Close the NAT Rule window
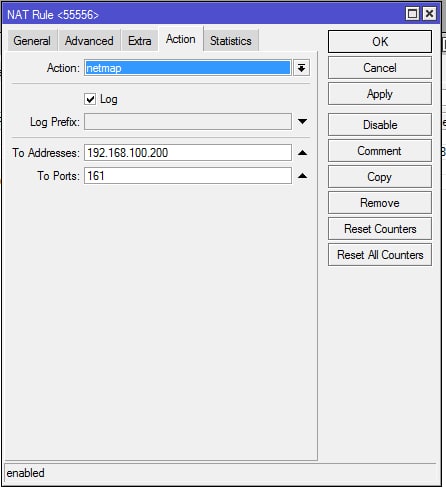 click(x=429, y=14)
